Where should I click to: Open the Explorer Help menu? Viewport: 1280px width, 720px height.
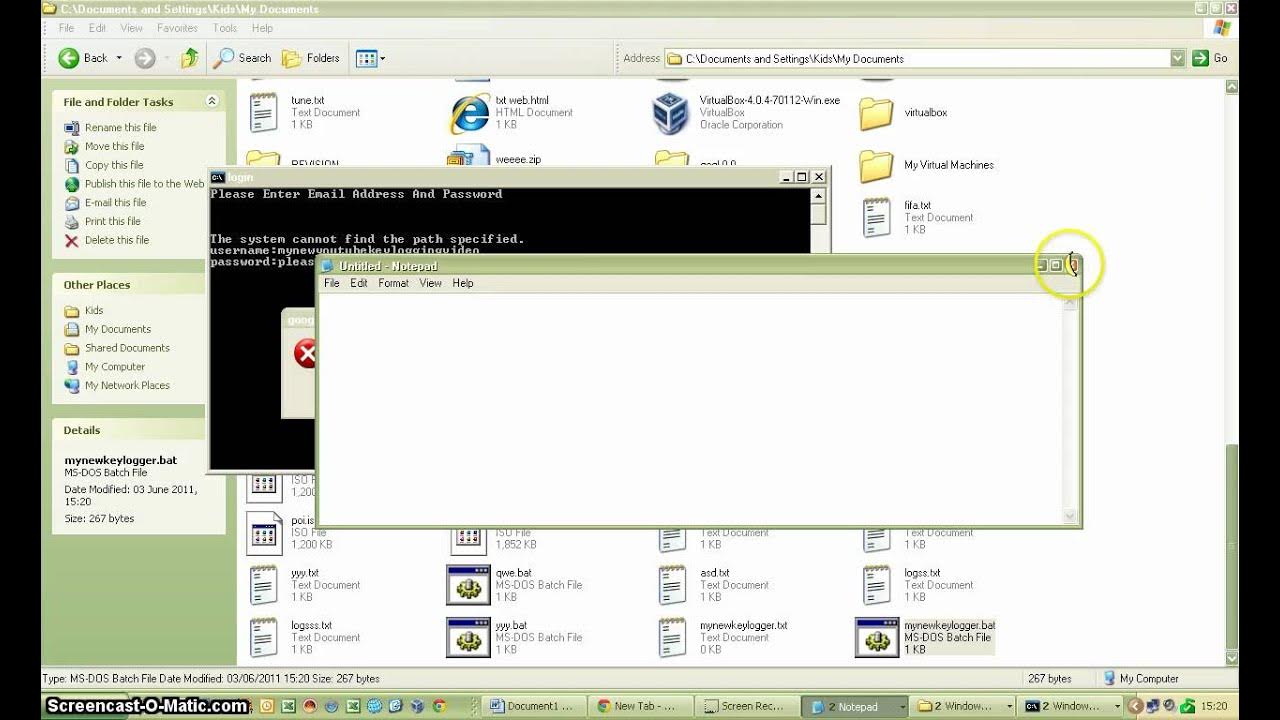click(262, 28)
